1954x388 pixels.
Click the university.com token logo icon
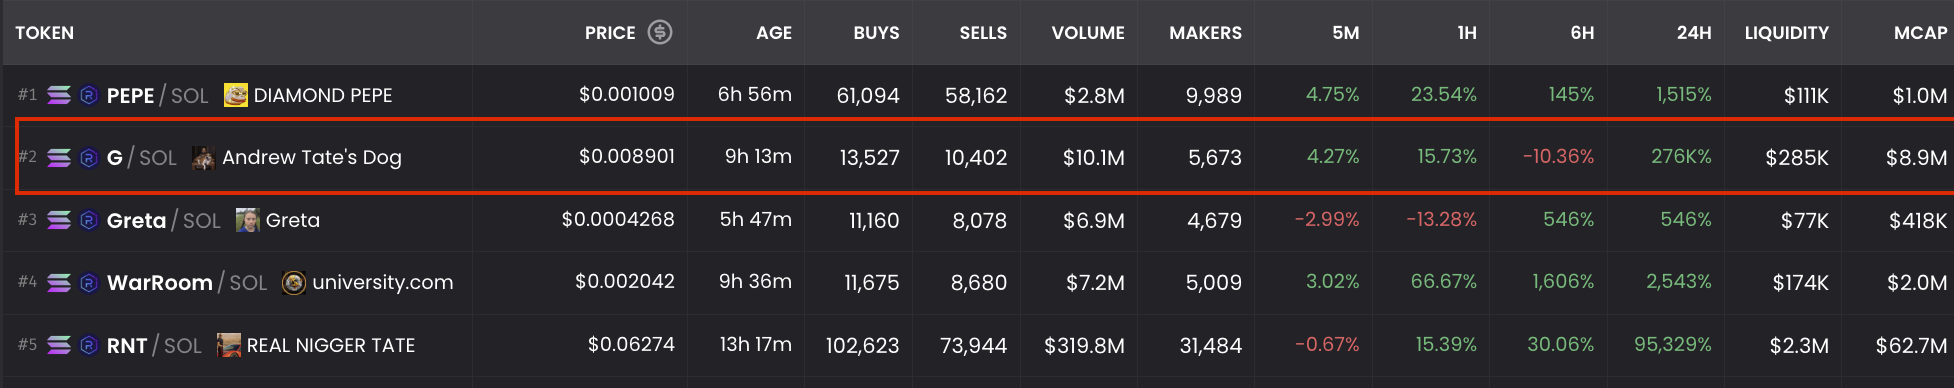click(294, 283)
